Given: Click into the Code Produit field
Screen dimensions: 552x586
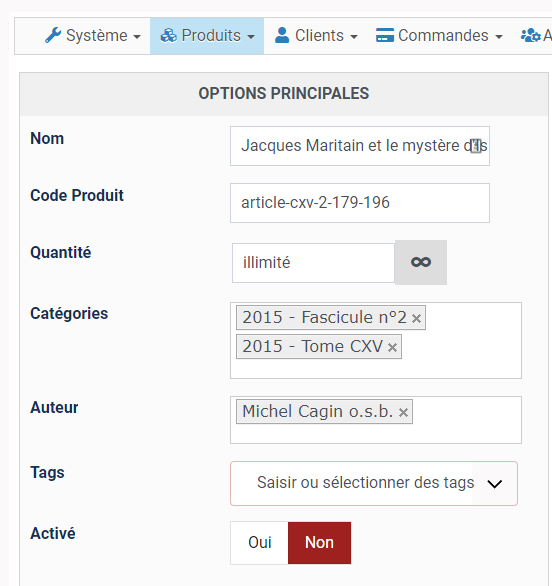Looking at the screenshot, I should [360, 203].
